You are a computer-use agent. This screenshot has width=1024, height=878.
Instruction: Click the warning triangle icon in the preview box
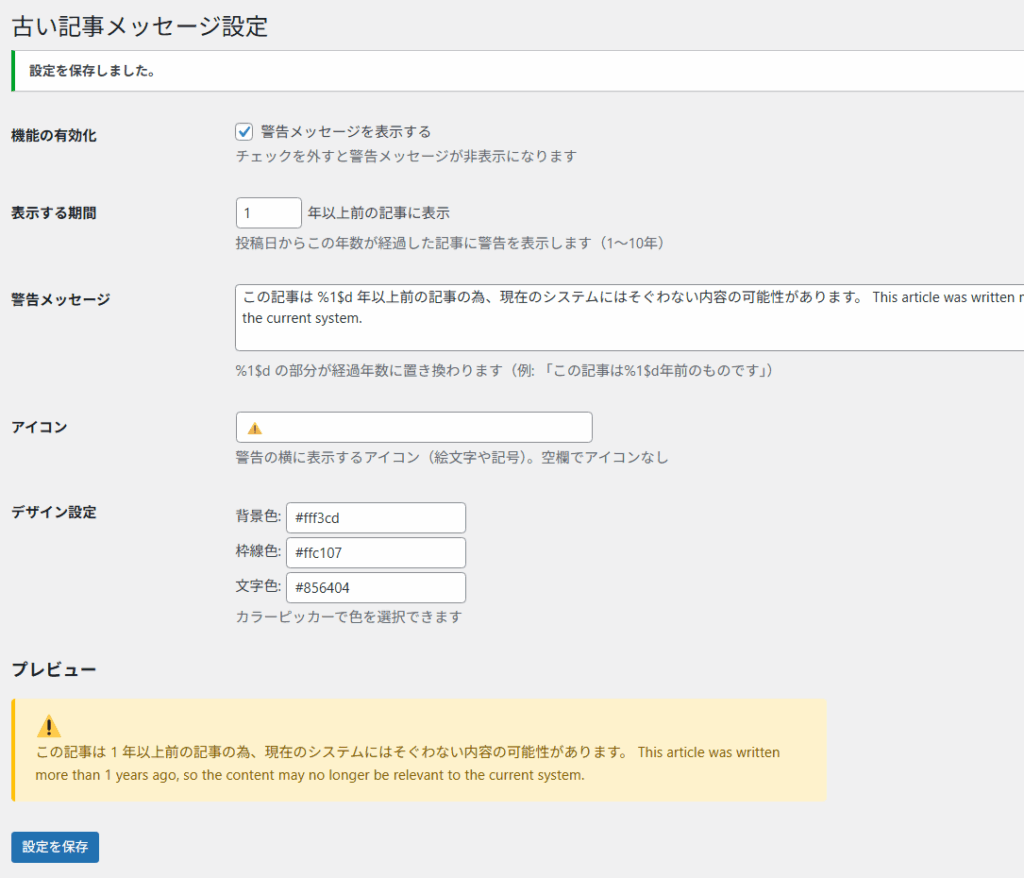[x=49, y=726]
